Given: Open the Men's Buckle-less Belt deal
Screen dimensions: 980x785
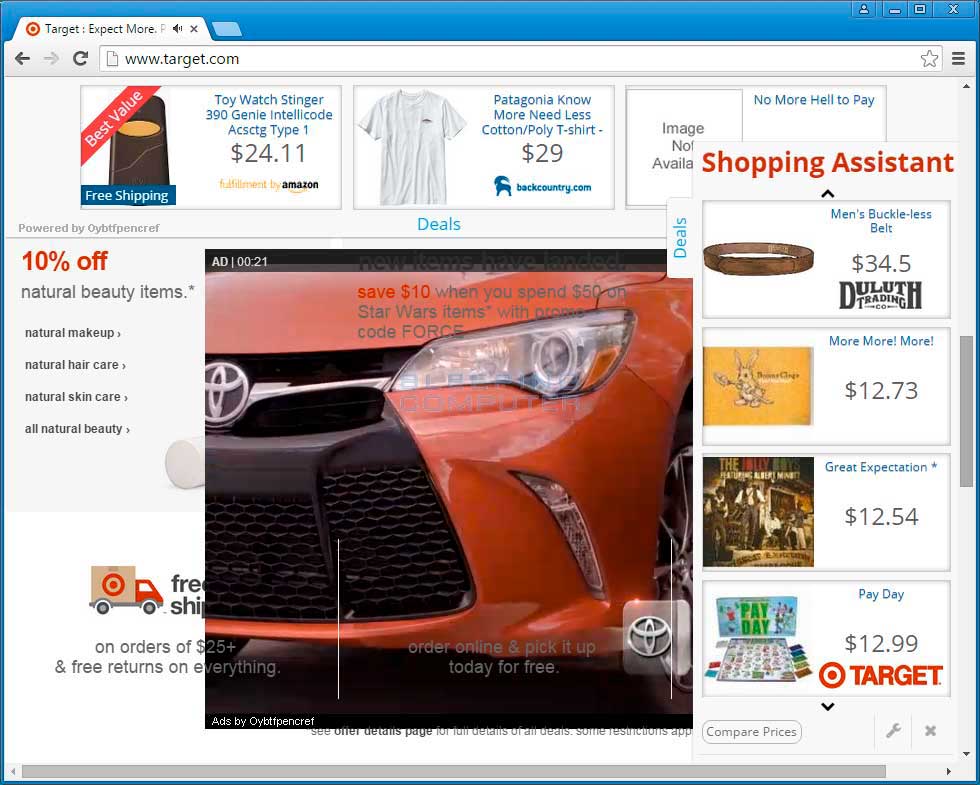Looking at the screenshot, I should (x=881, y=221).
